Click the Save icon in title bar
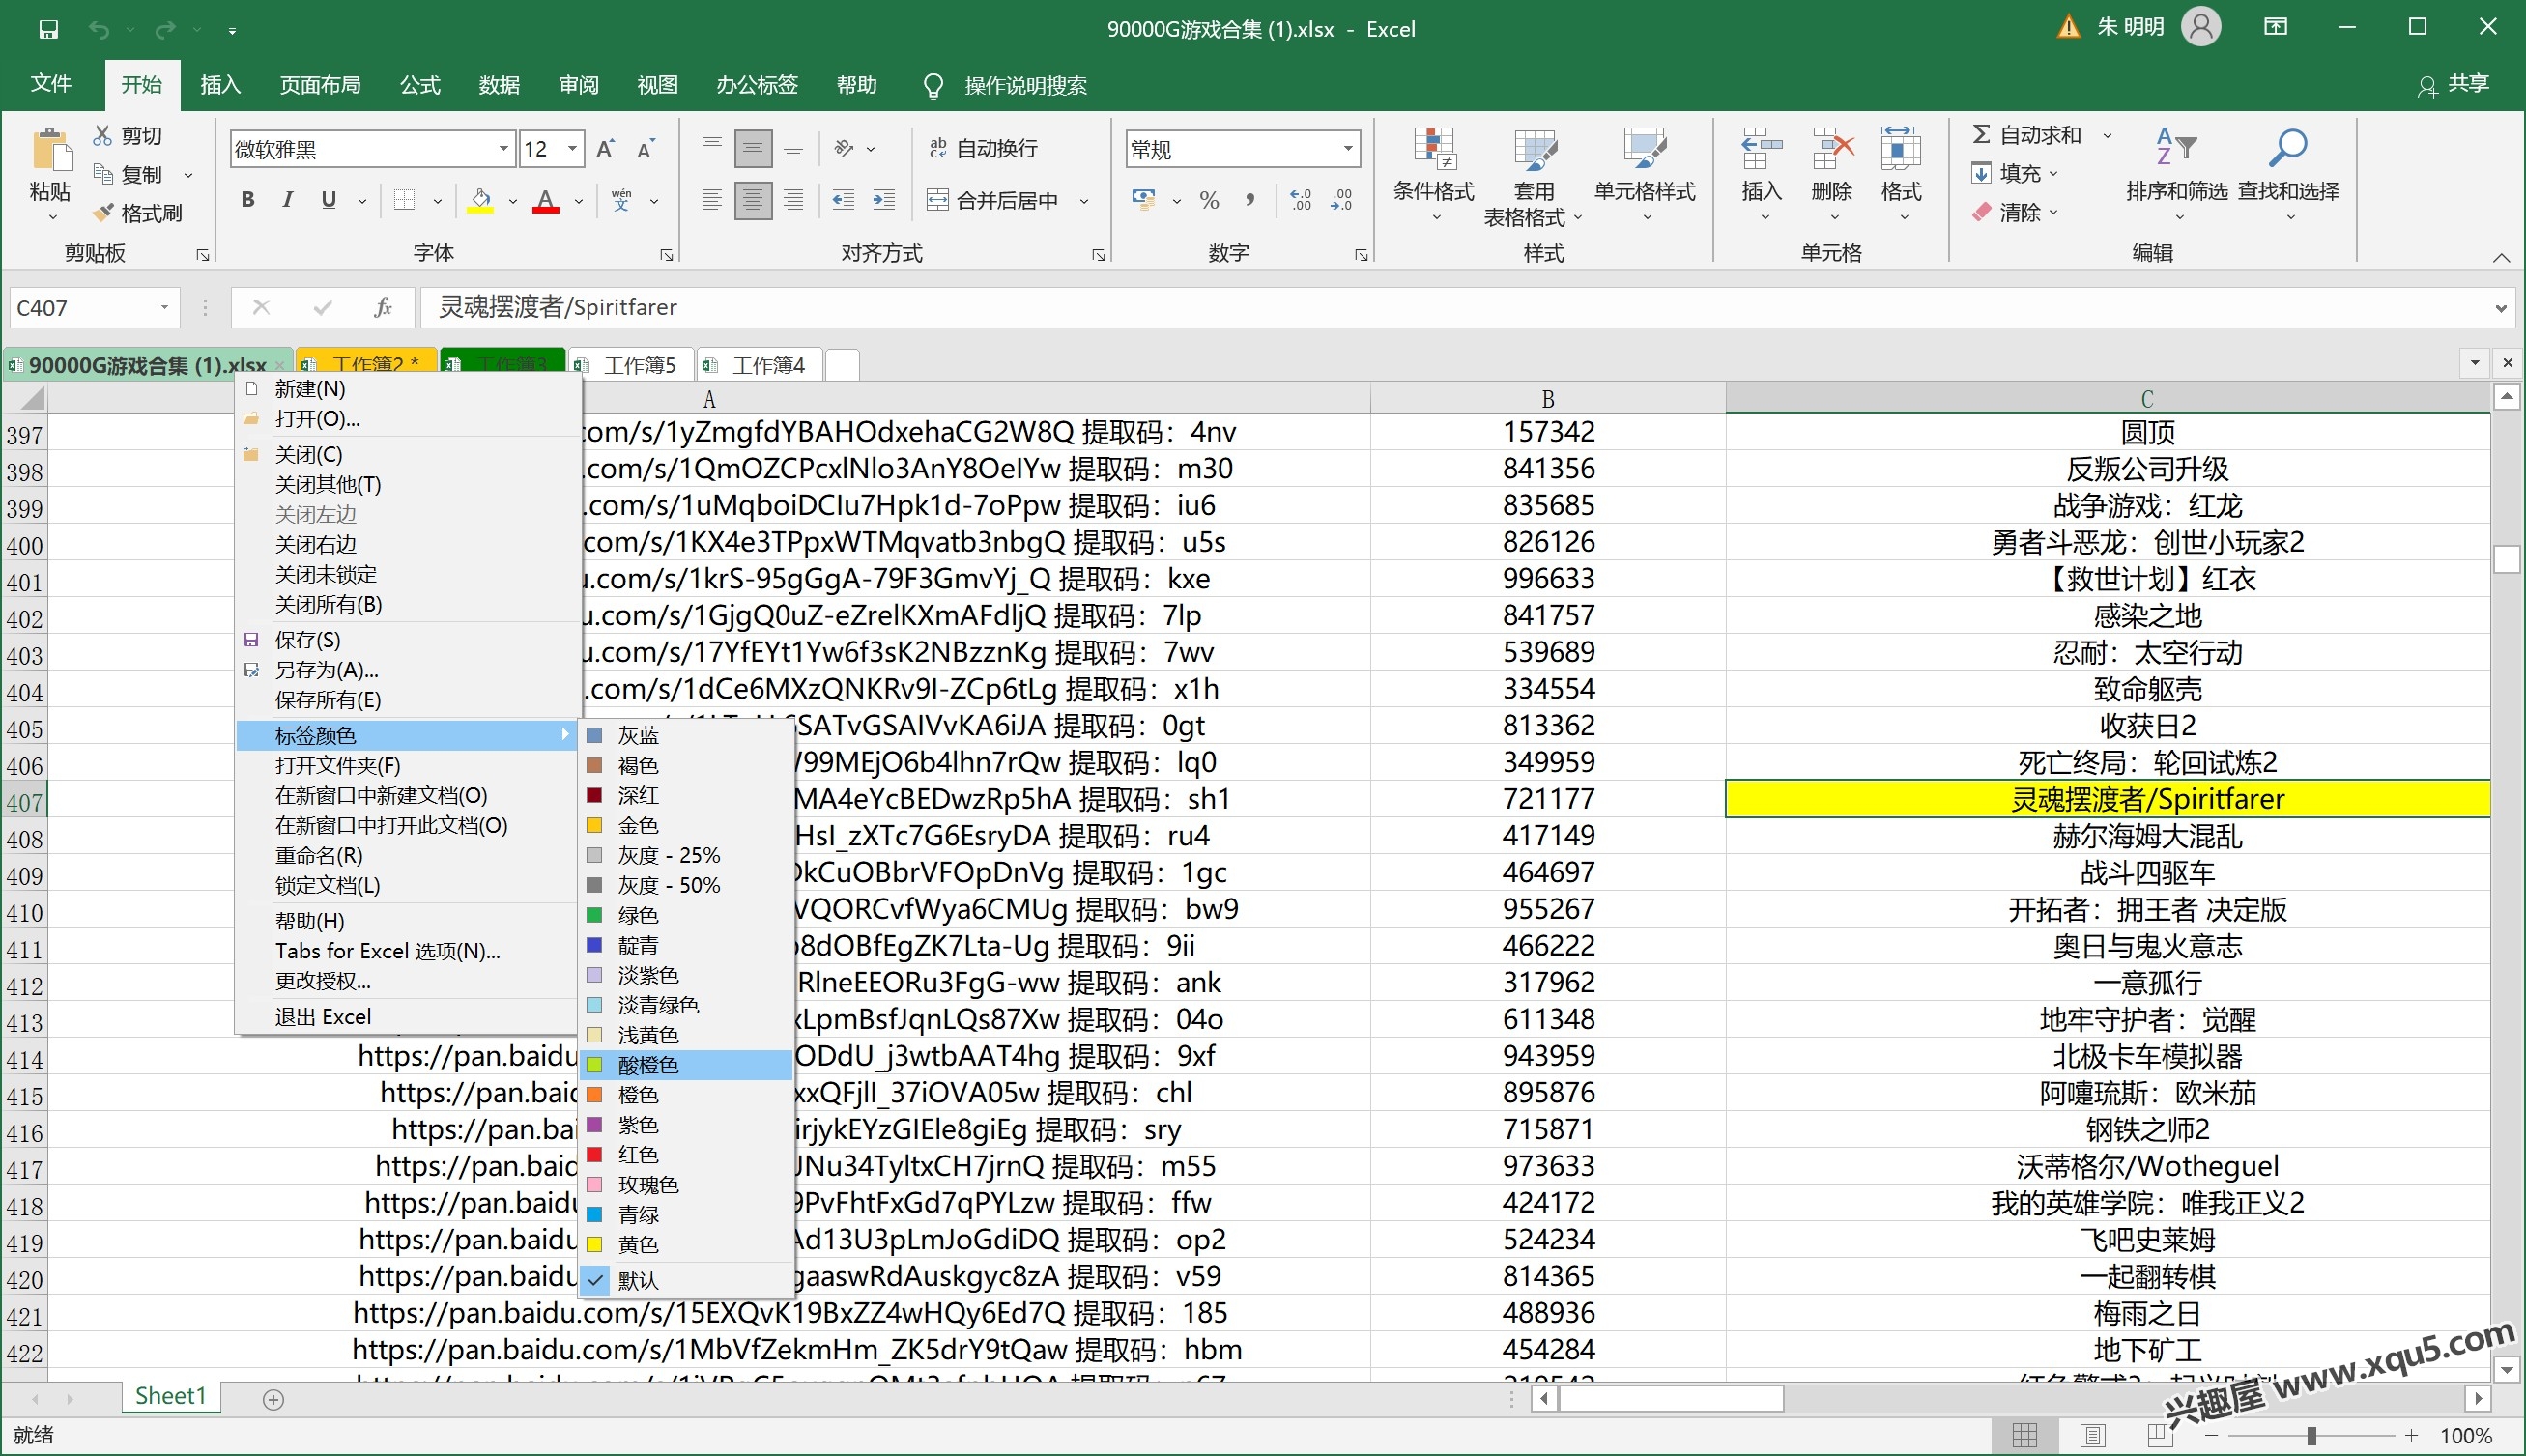Image resolution: width=2526 pixels, height=1456 pixels. tap(47, 29)
